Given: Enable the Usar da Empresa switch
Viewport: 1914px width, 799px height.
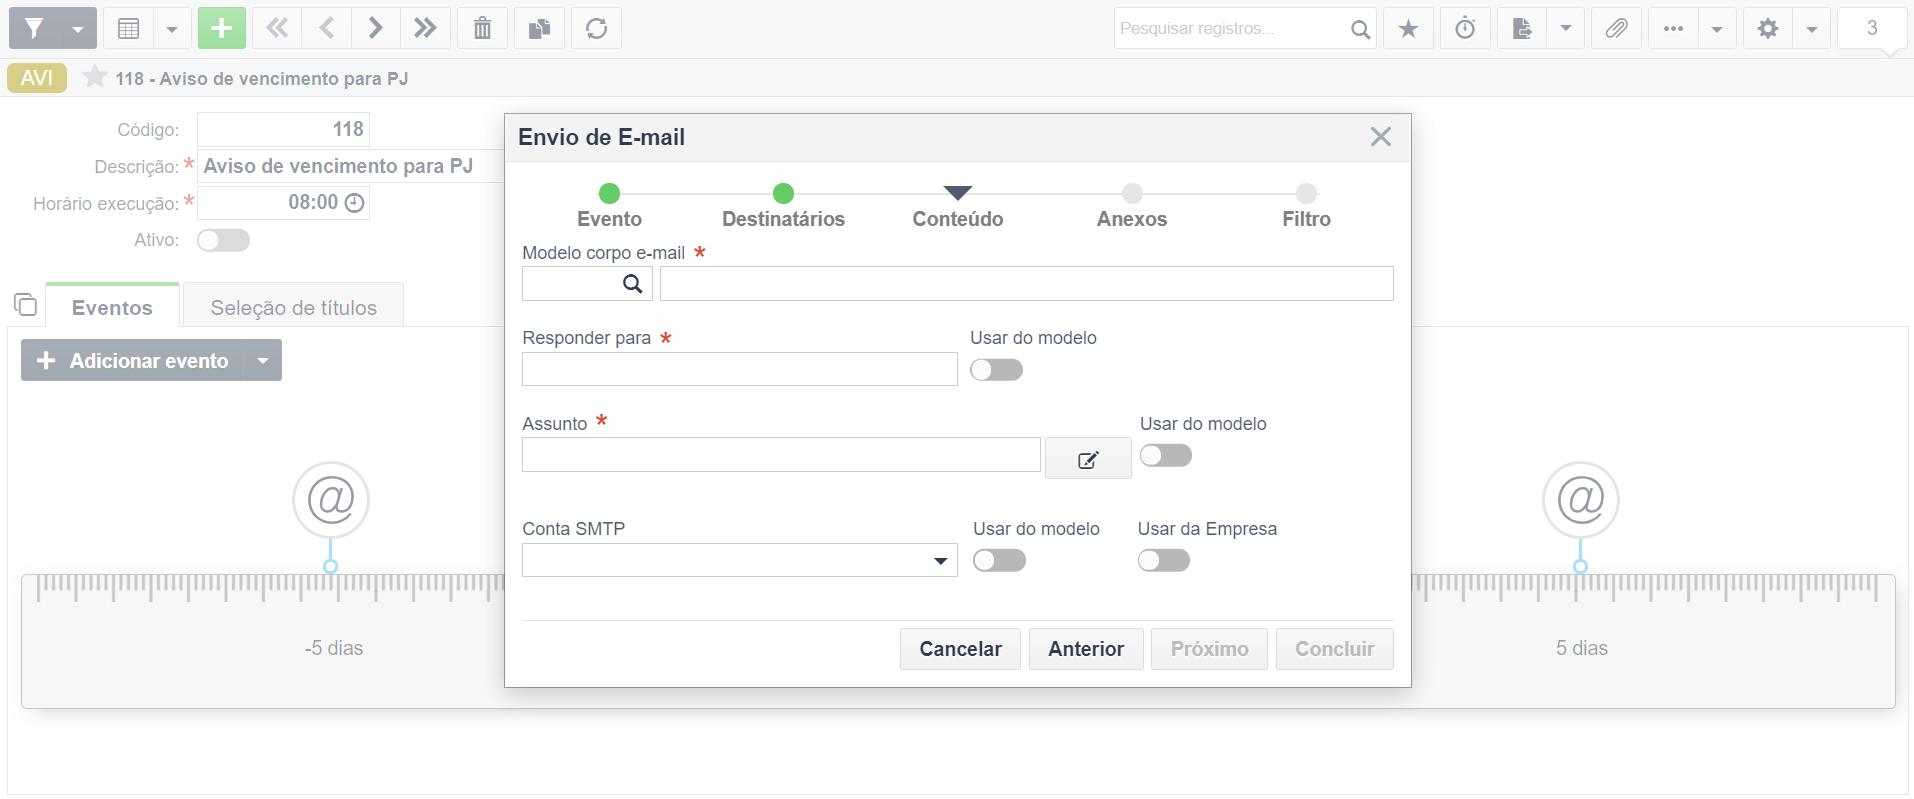Looking at the screenshot, I should (x=1164, y=560).
